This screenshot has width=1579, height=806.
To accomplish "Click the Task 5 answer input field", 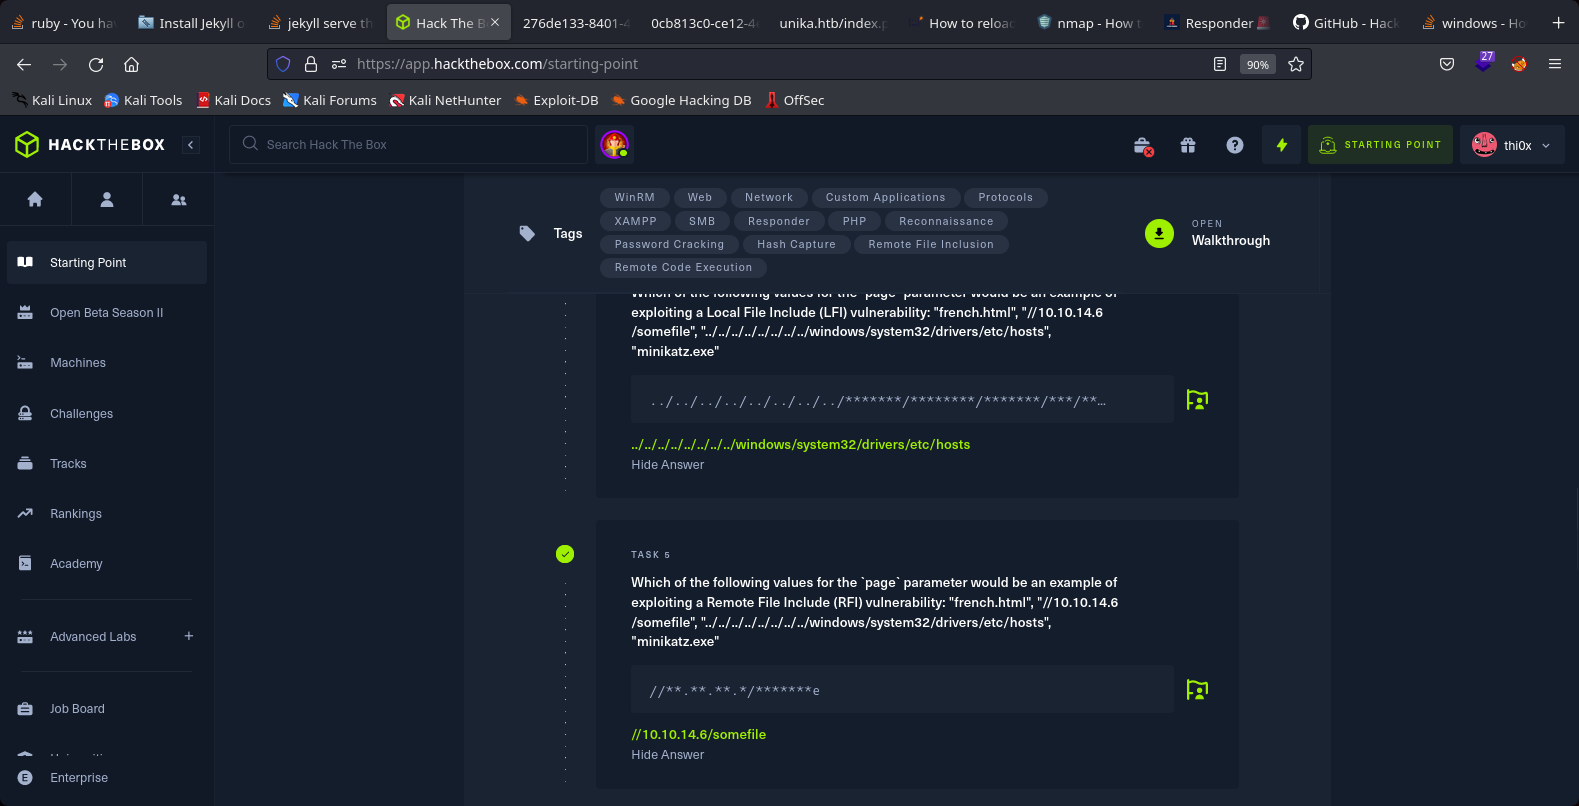I will pyautogui.click(x=902, y=689).
